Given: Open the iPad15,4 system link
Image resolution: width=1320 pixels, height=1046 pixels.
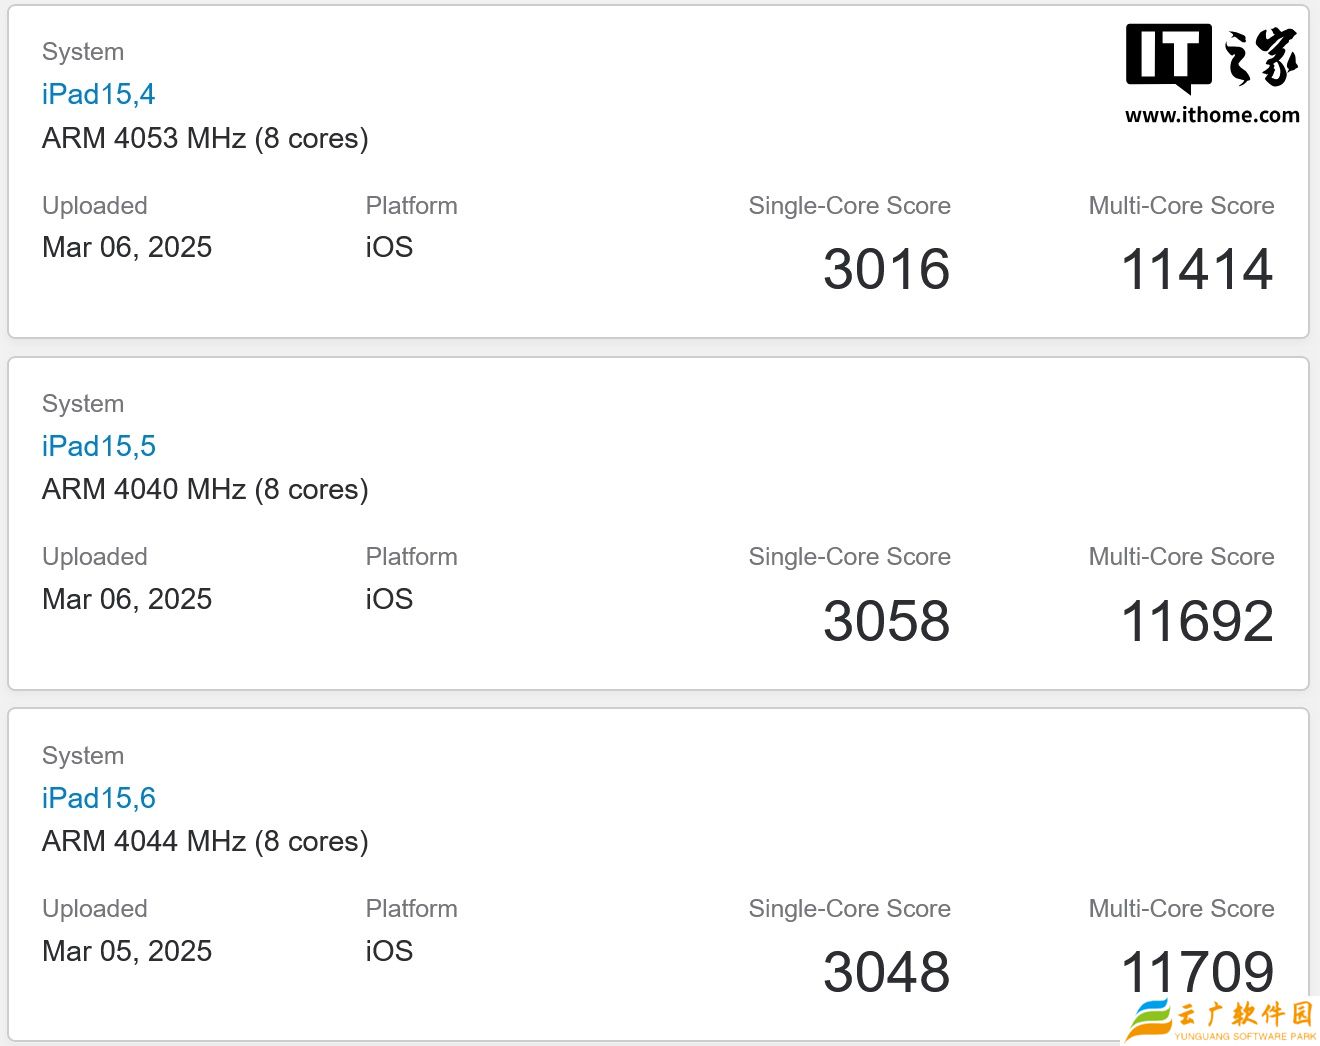Looking at the screenshot, I should (x=98, y=95).
